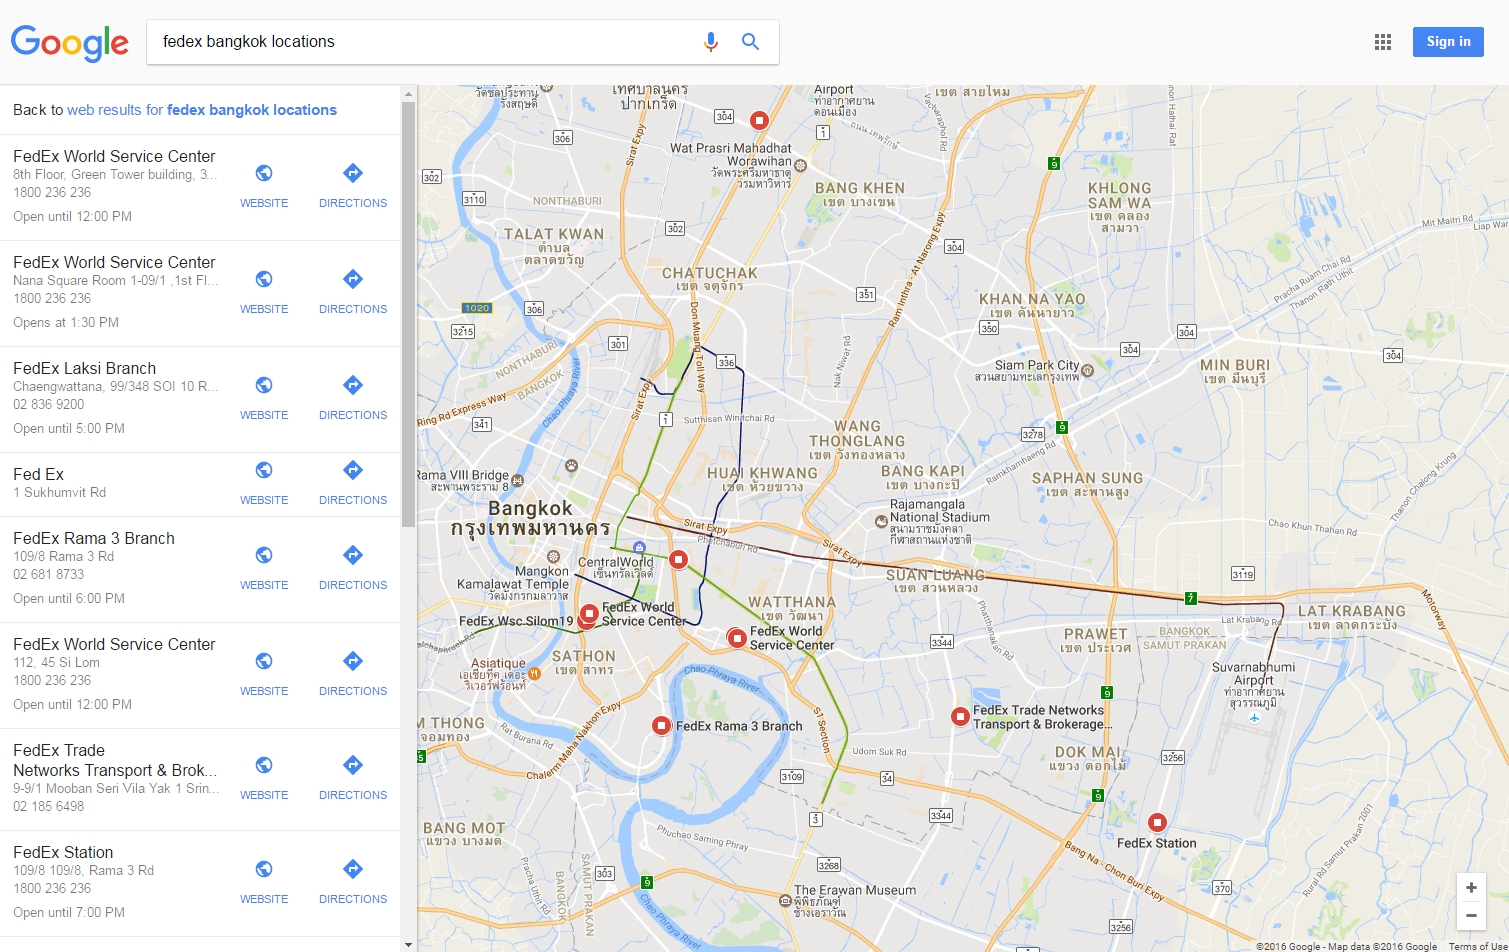
Task: Click 'Opens at 1:30 PM' text
Action: click(66, 322)
